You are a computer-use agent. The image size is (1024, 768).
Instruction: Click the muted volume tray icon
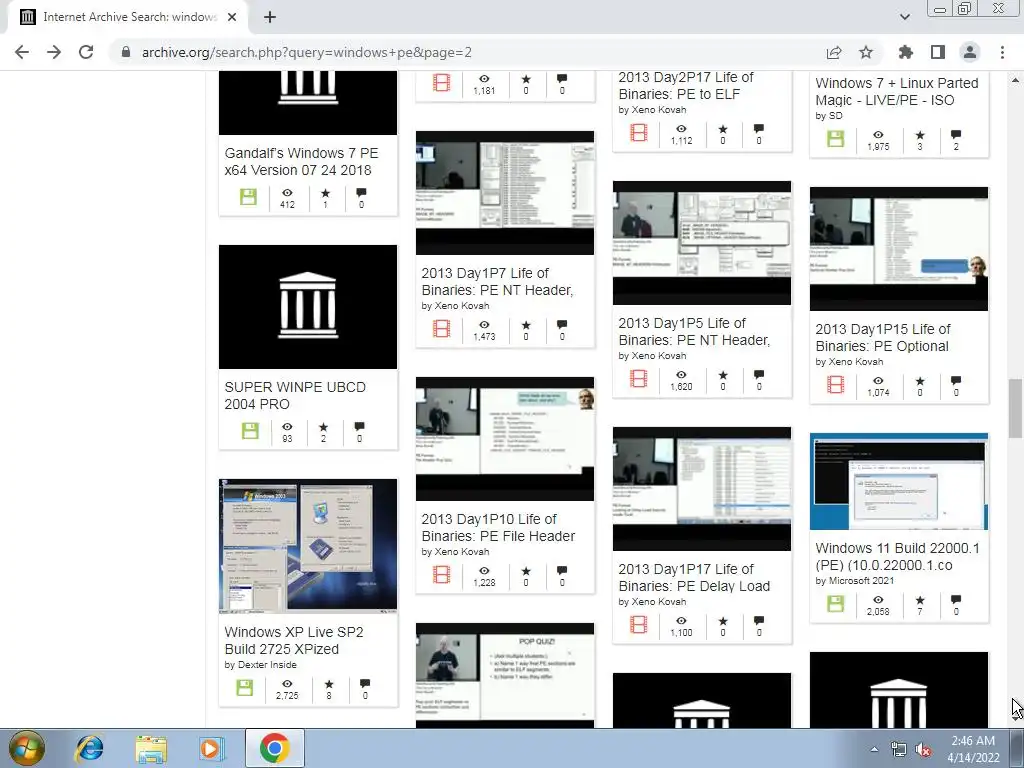coord(923,750)
